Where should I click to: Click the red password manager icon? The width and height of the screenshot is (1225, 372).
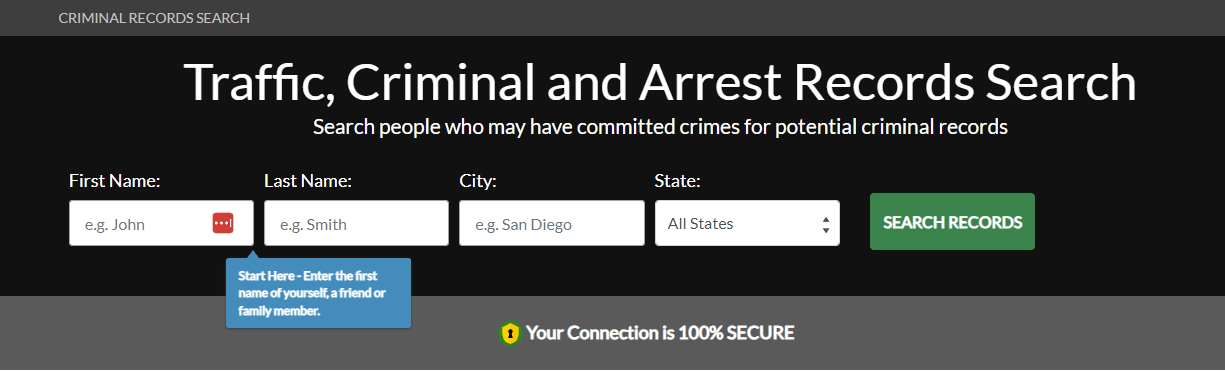click(222, 223)
